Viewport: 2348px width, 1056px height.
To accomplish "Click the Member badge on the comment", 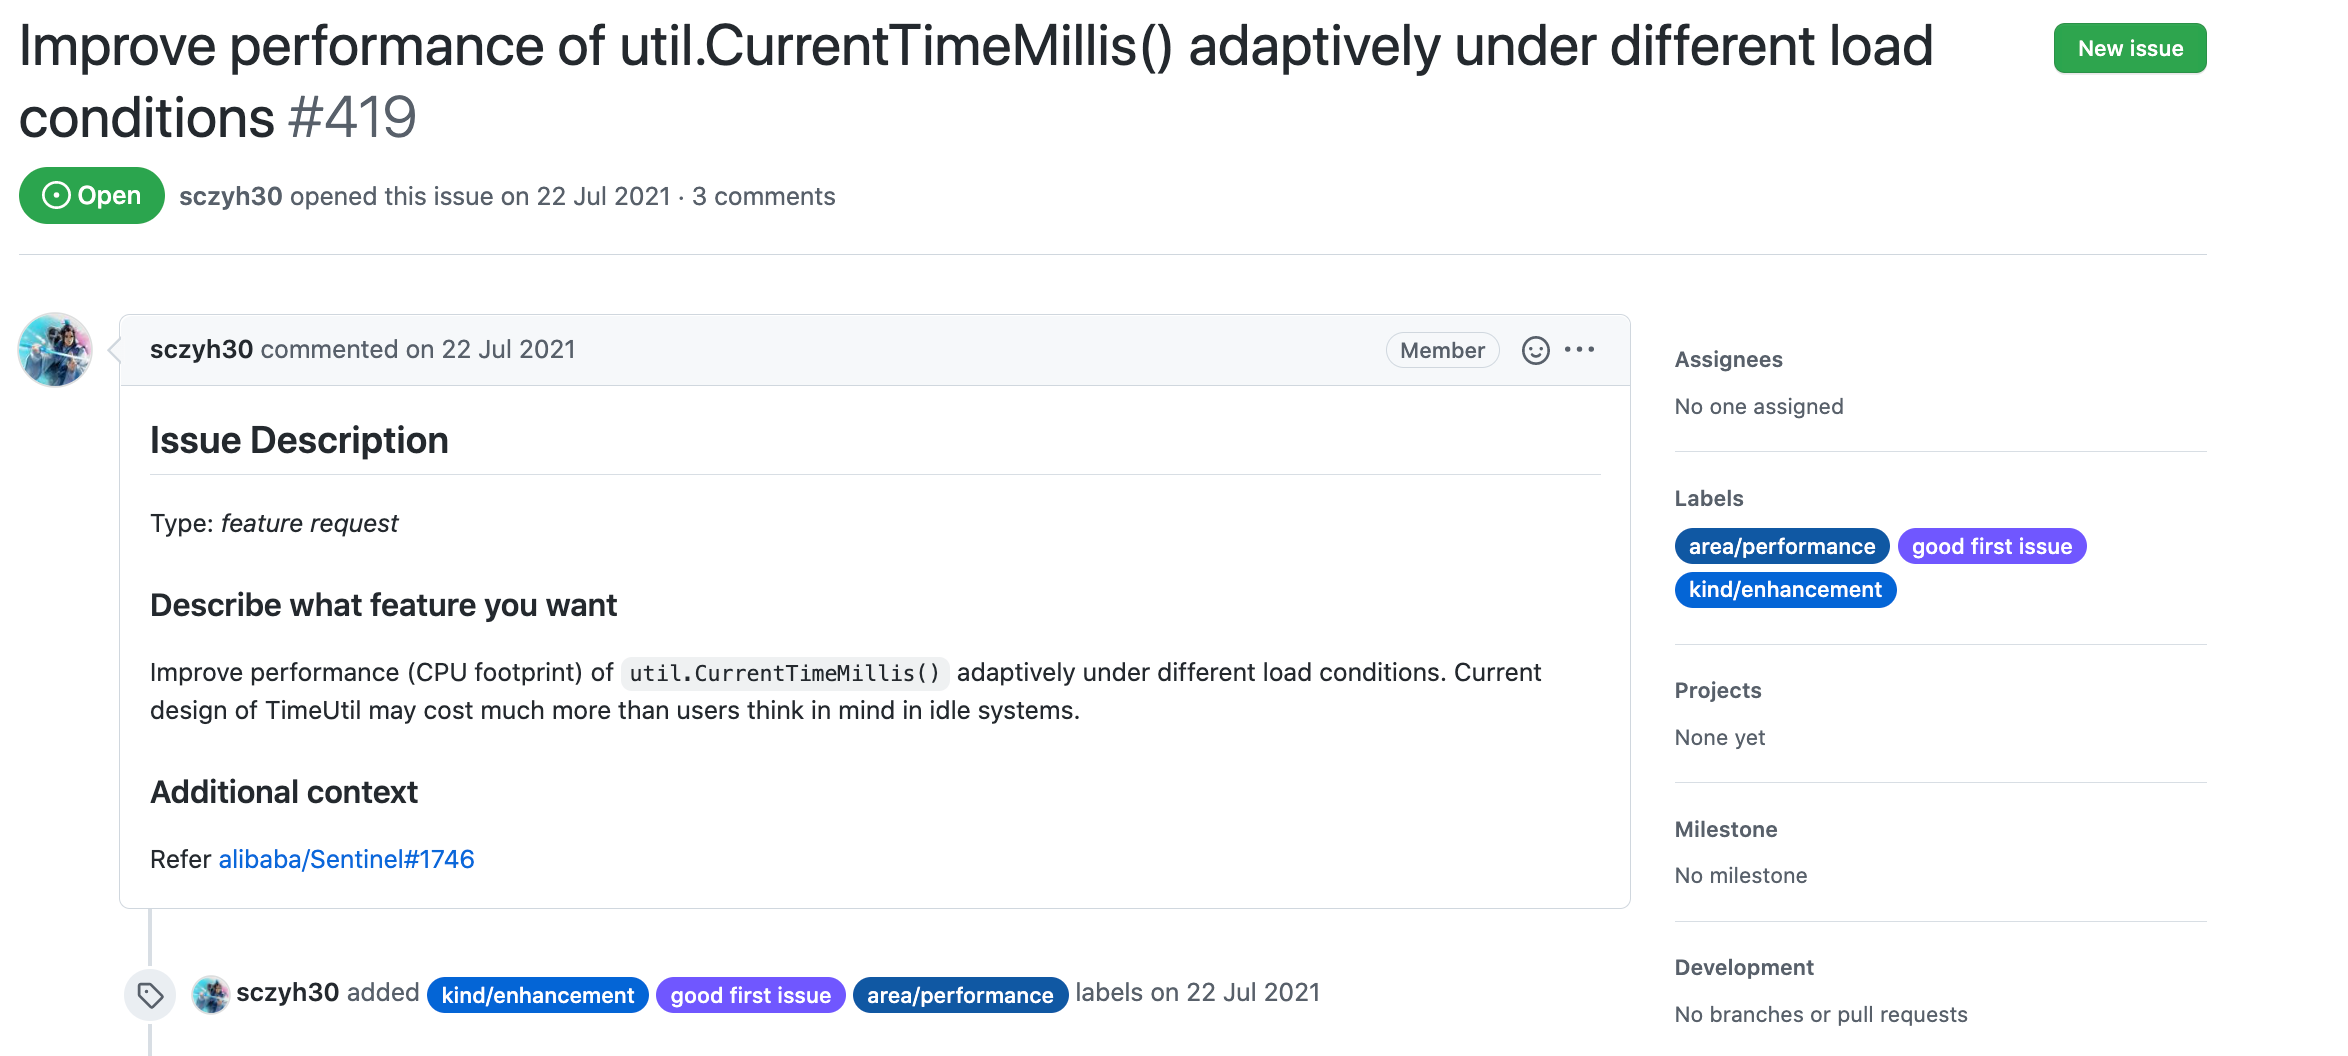I will point(1441,350).
